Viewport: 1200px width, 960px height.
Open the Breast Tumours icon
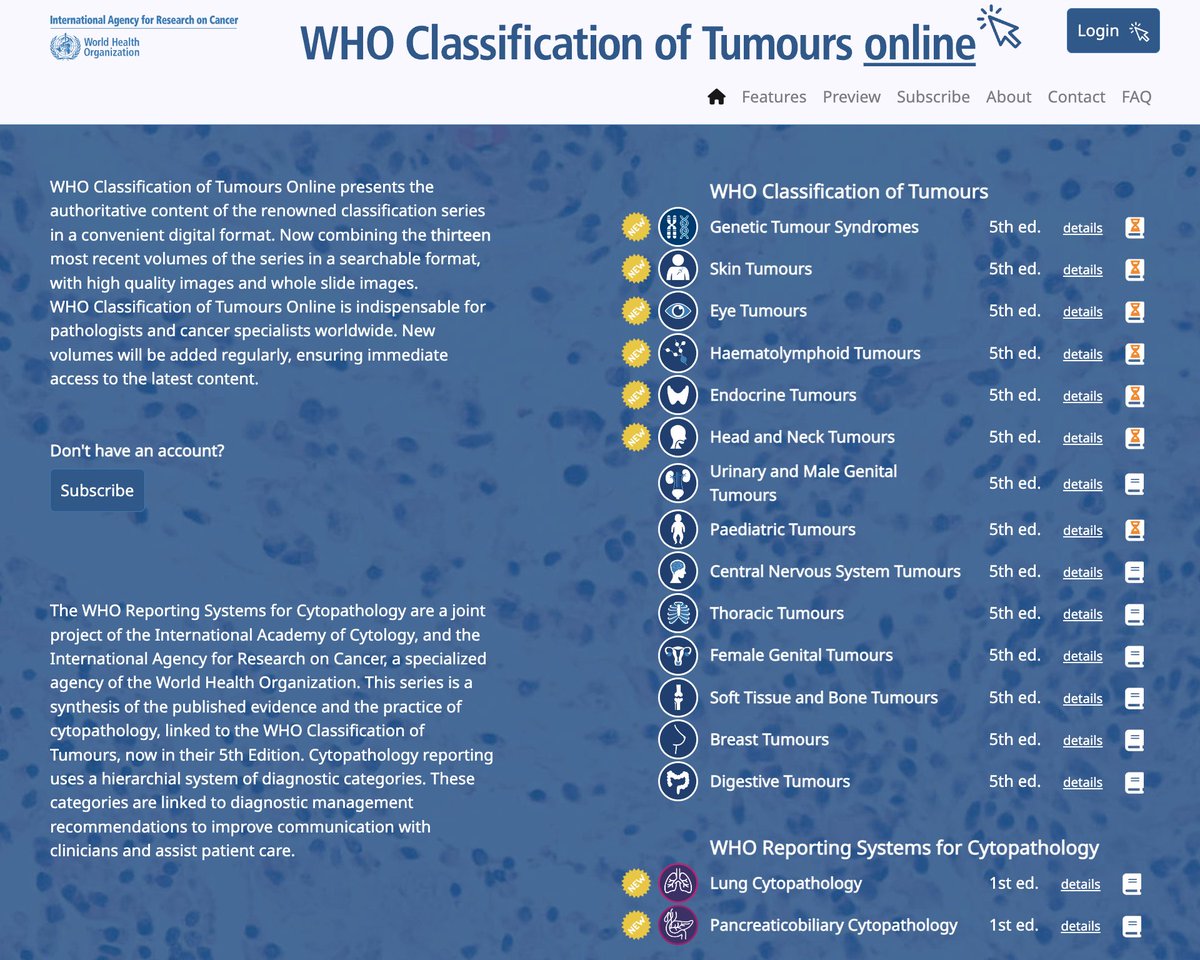coord(678,739)
